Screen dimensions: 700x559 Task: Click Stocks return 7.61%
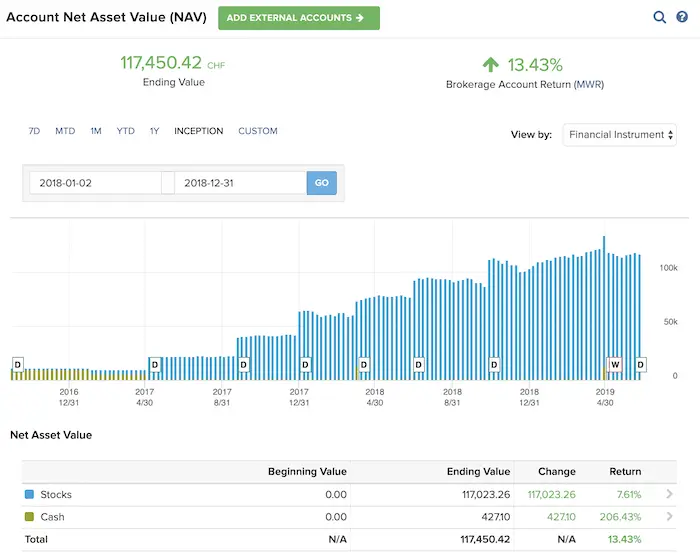[x=629, y=494]
